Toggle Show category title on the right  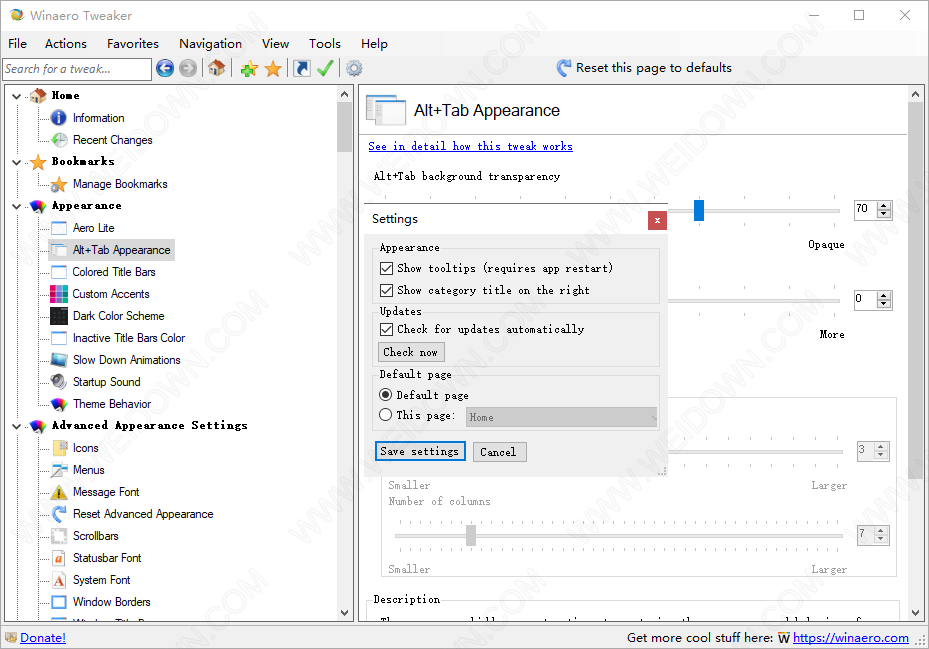pyautogui.click(x=386, y=290)
